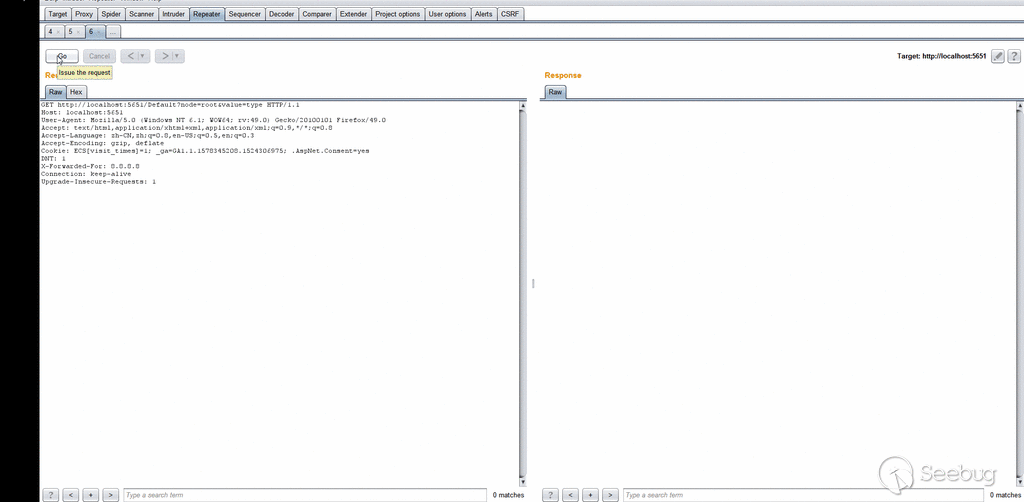1024x502 pixels.
Task: Open Repeater help question mark icon
Action: tap(1014, 57)
